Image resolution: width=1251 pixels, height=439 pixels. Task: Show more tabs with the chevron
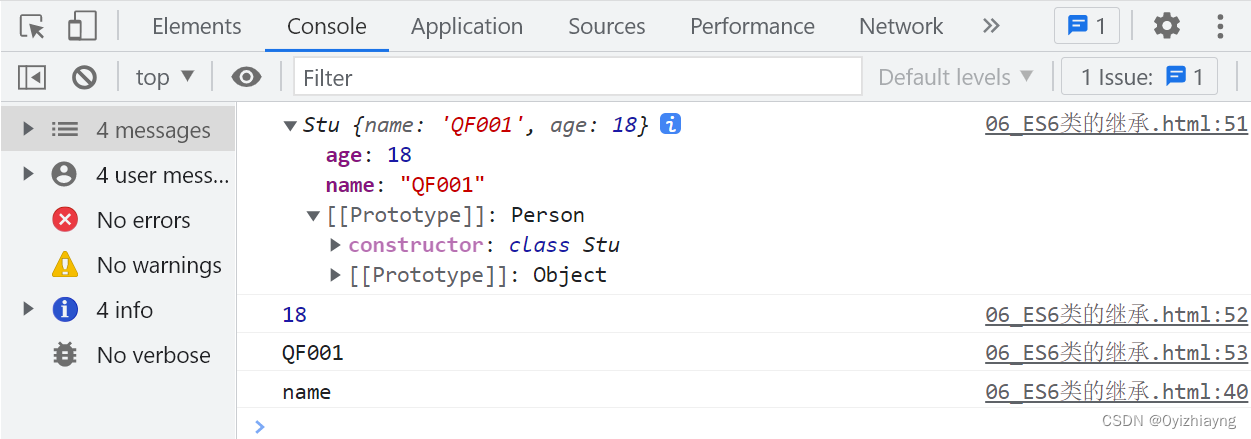point(991,26)
